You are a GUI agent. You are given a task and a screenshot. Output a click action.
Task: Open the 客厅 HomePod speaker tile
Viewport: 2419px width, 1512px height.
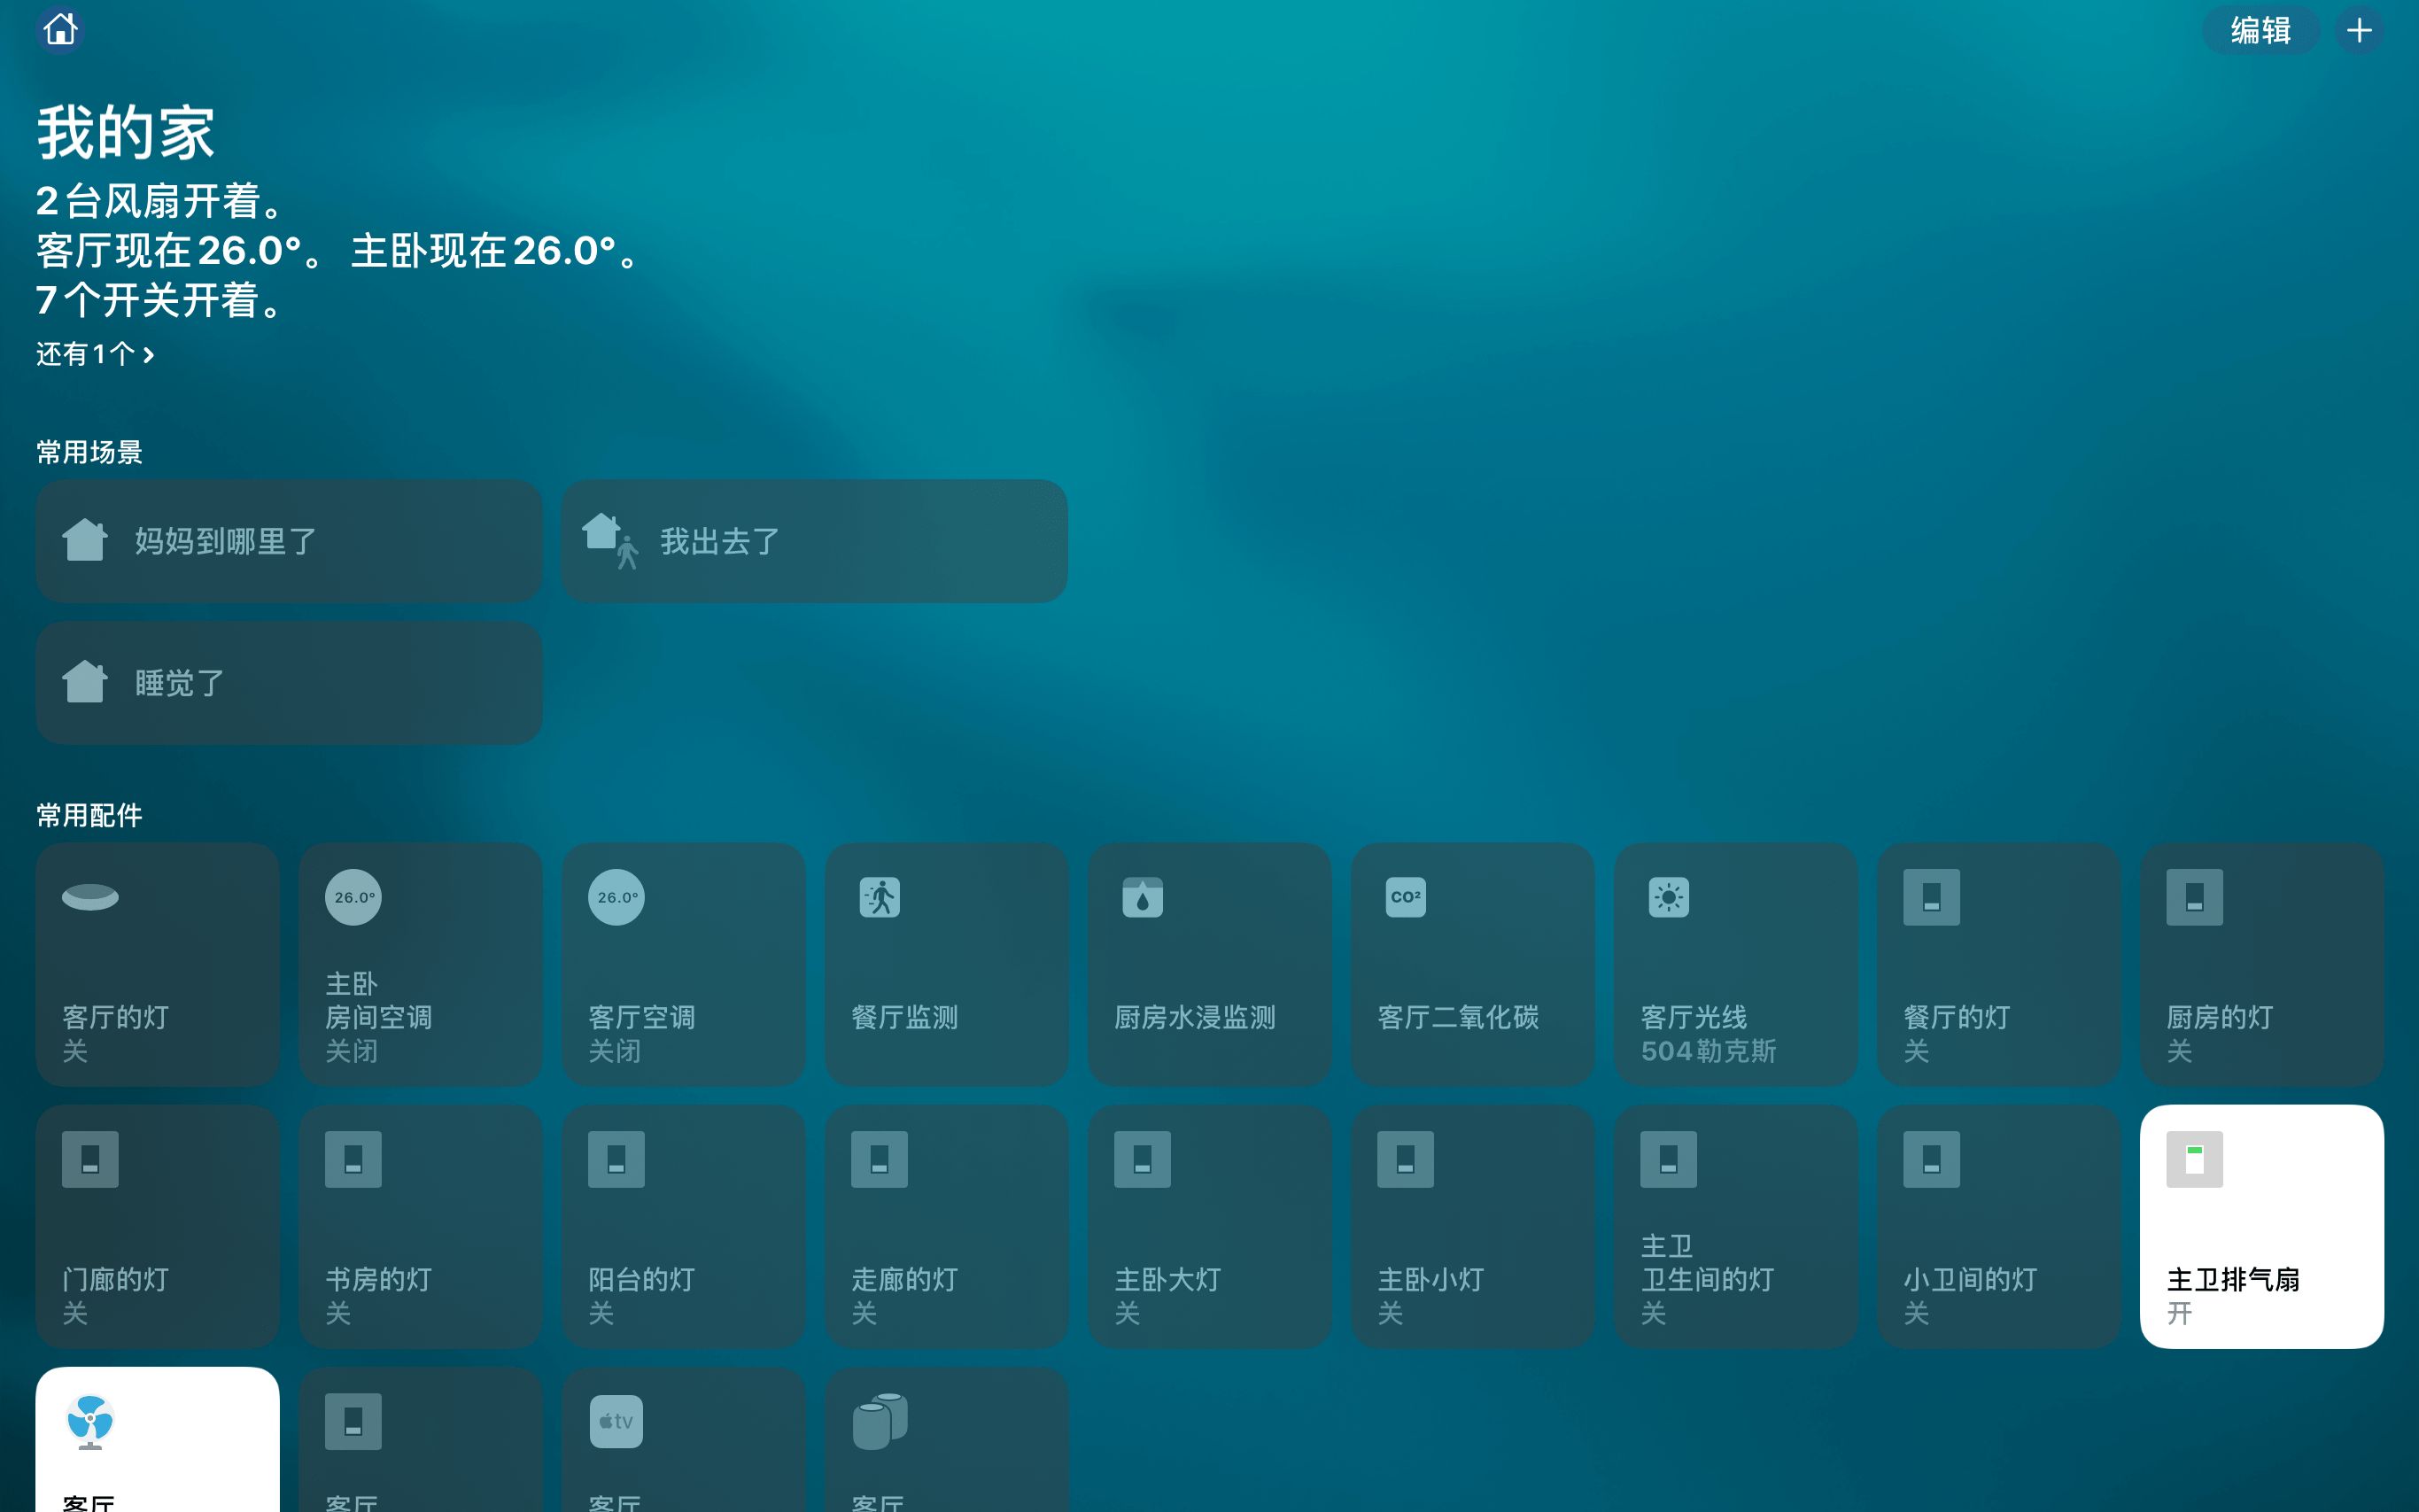[x=946, y=1440]
